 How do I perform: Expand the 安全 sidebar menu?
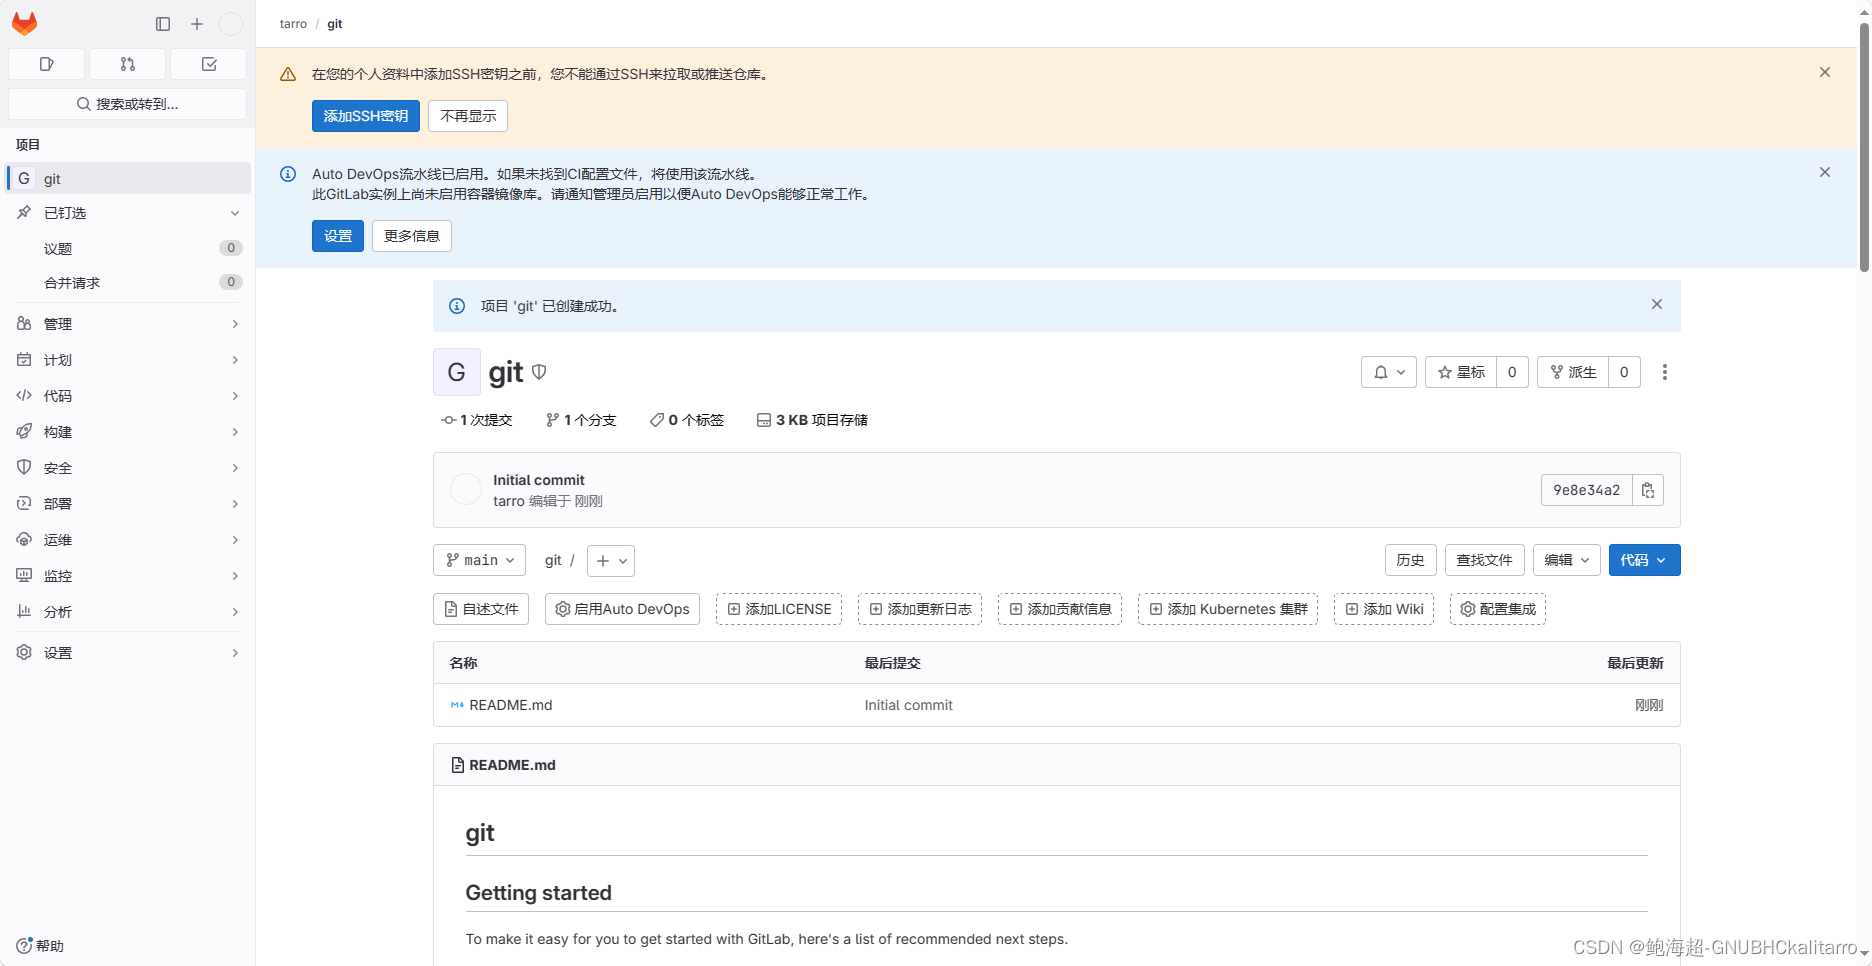click(128, 468)
